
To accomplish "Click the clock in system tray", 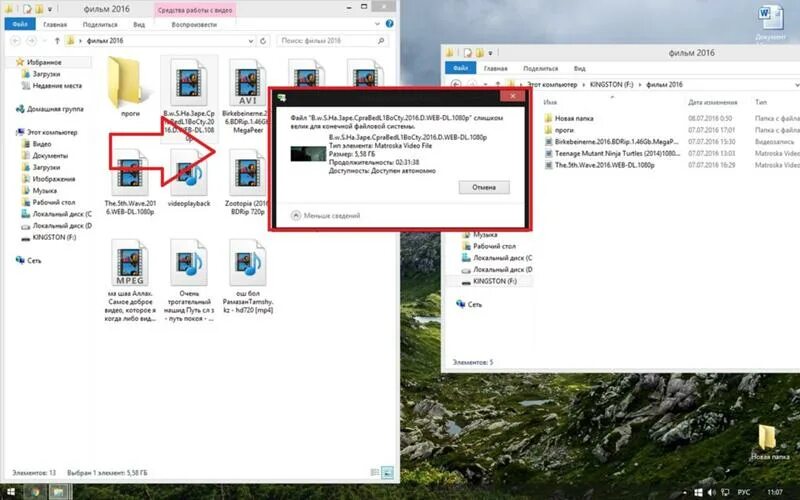I will (x=774, y=492).
